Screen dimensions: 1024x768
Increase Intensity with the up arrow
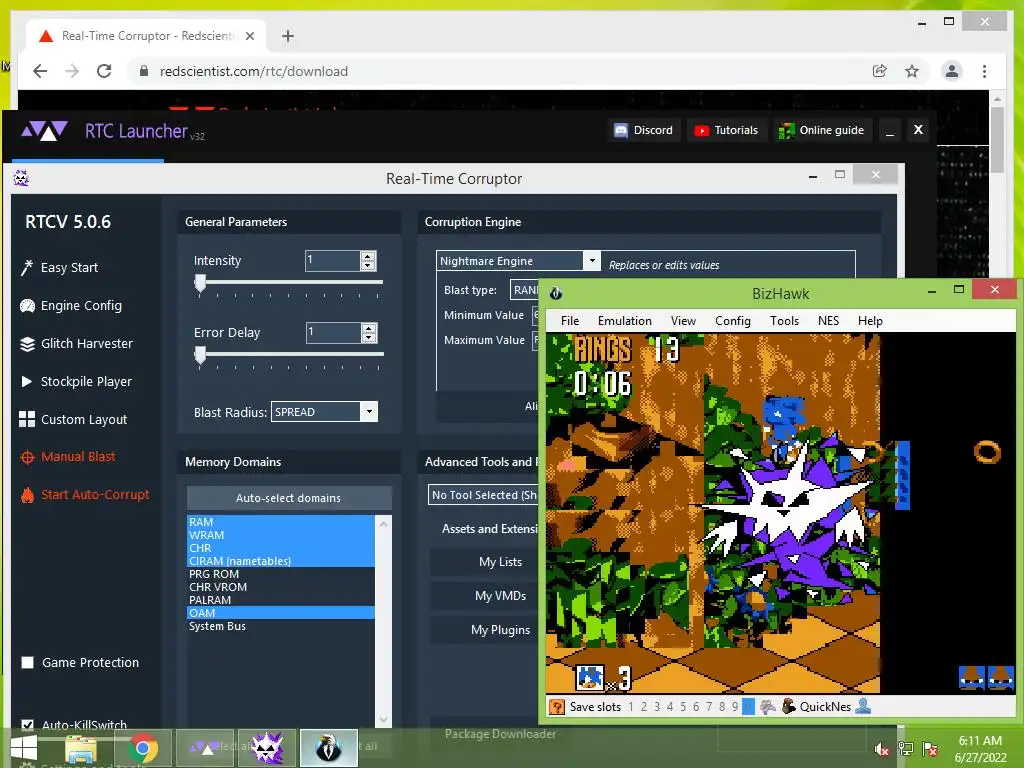[368, 257]
